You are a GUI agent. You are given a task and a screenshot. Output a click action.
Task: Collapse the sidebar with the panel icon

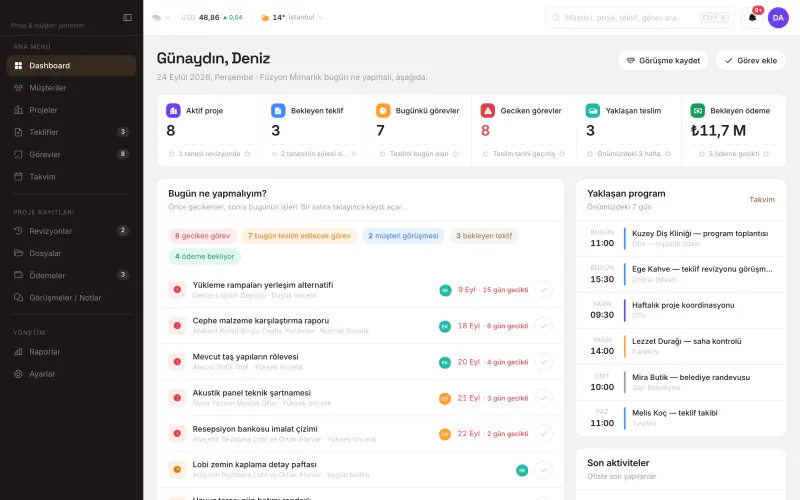point(128,17)
